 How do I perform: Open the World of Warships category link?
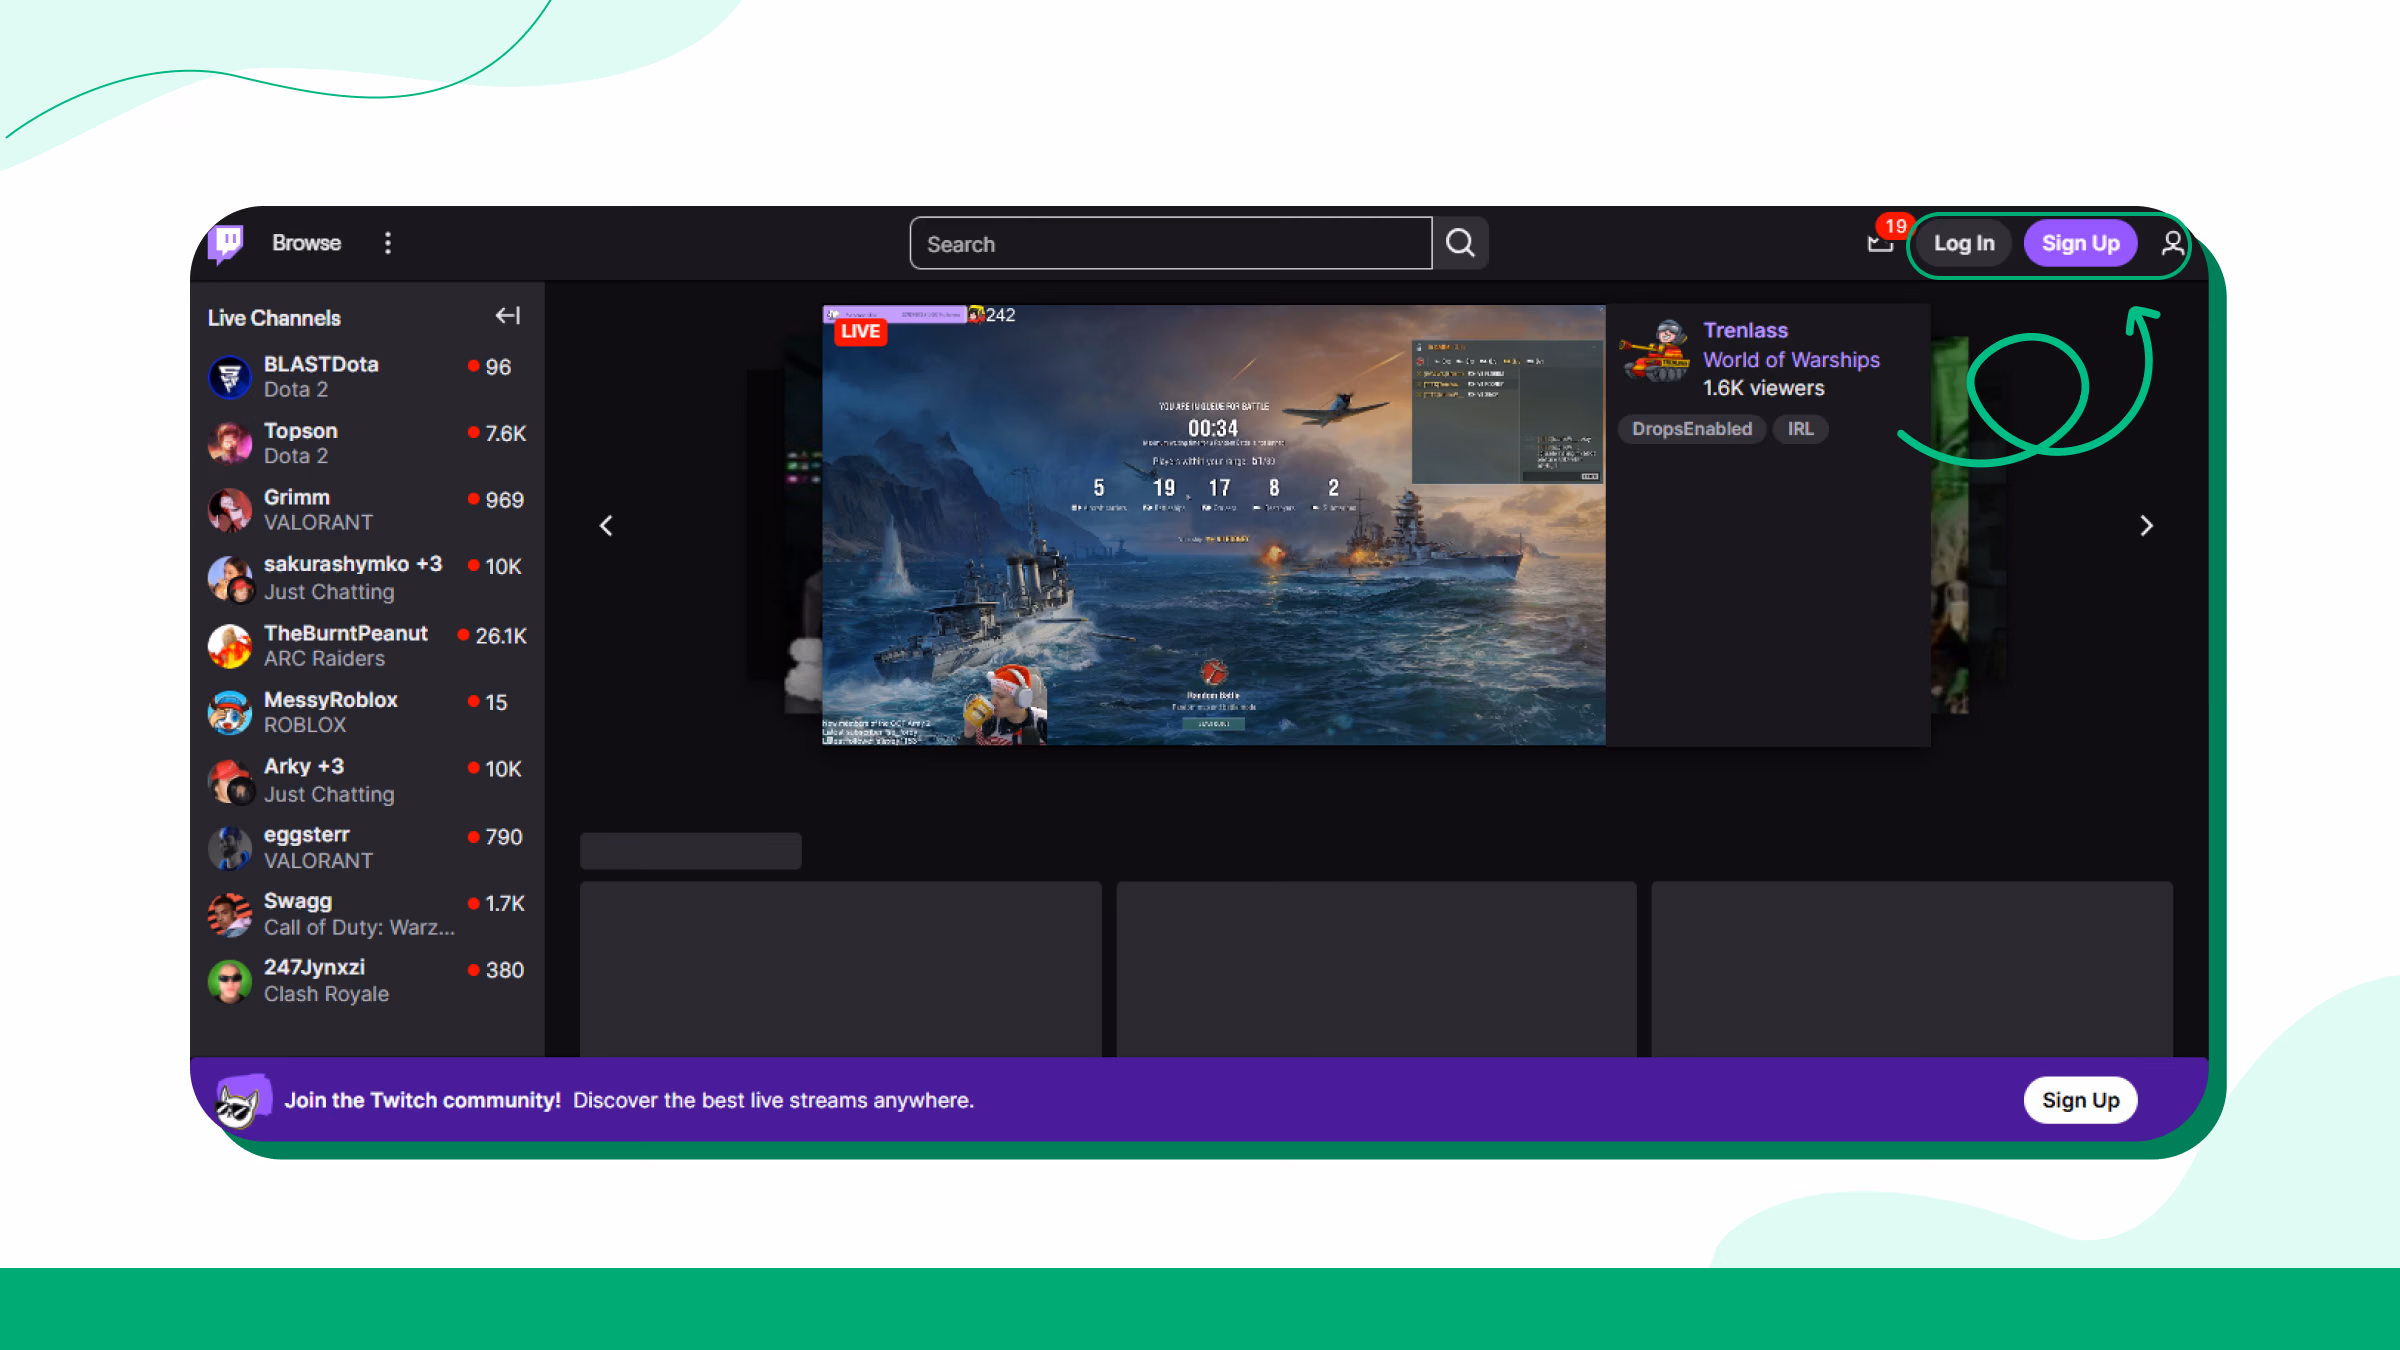point(1791,360)
